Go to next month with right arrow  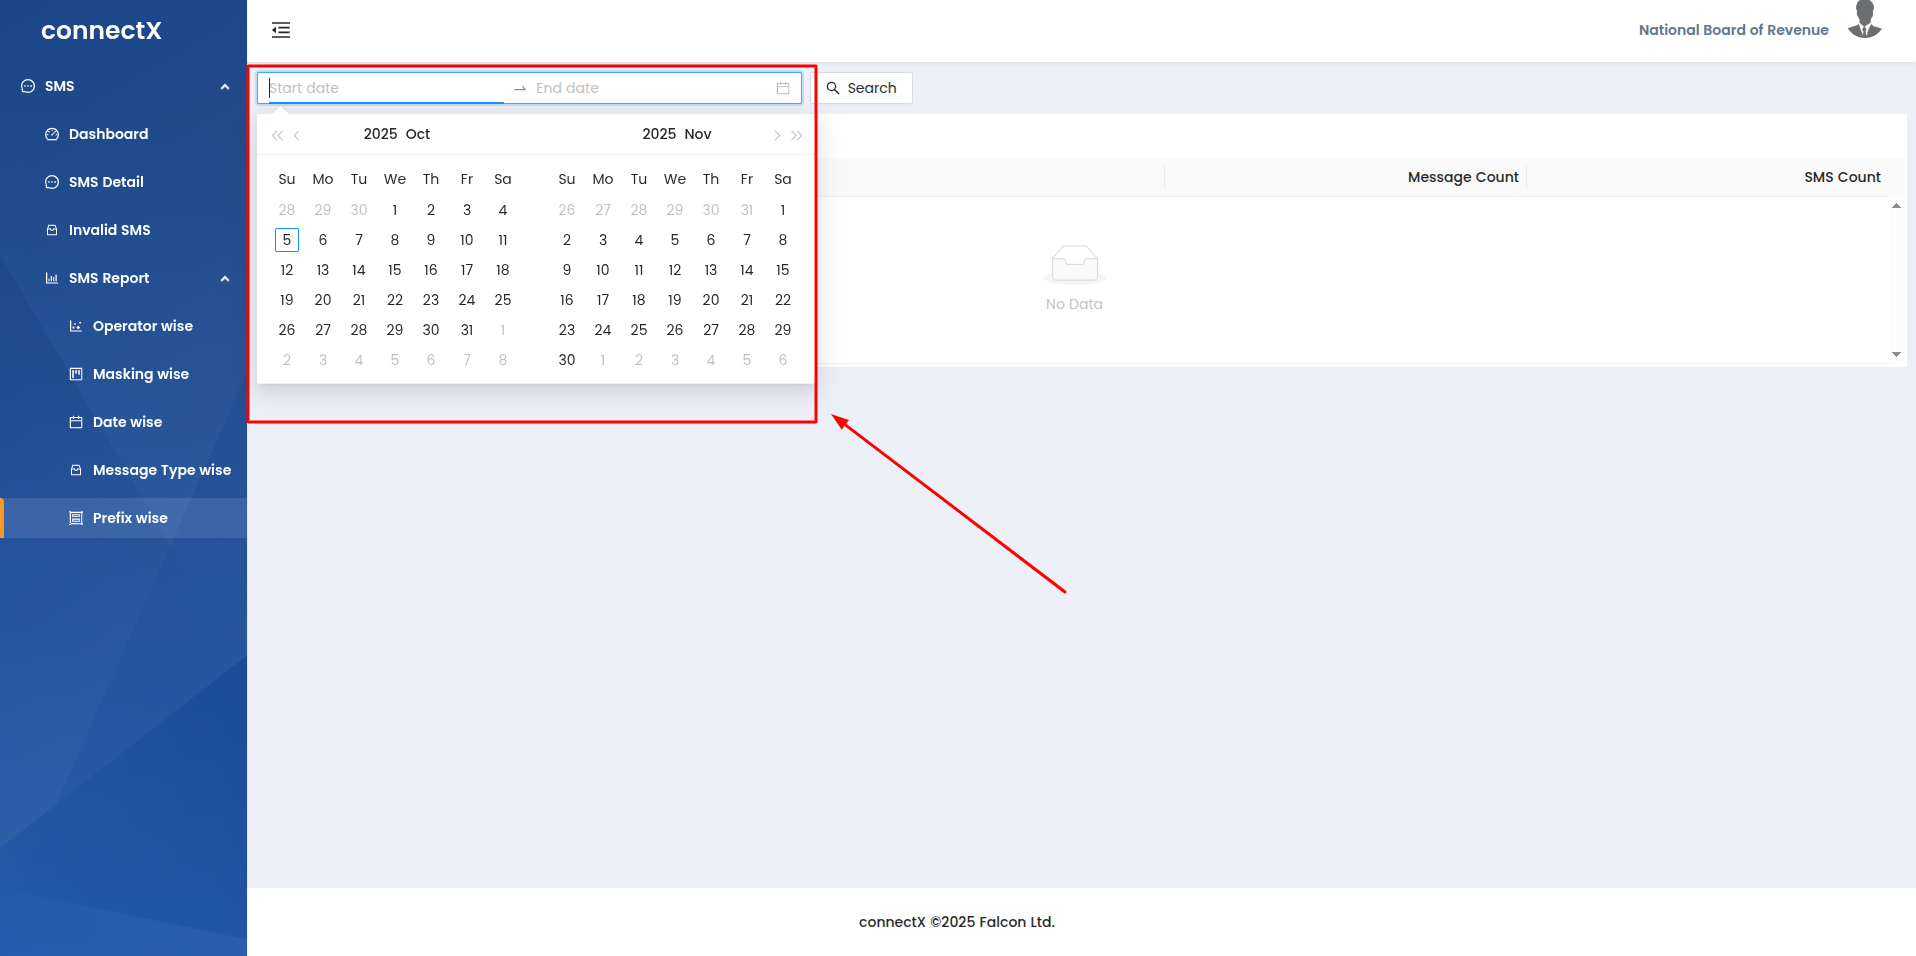[x=777, y=135]
